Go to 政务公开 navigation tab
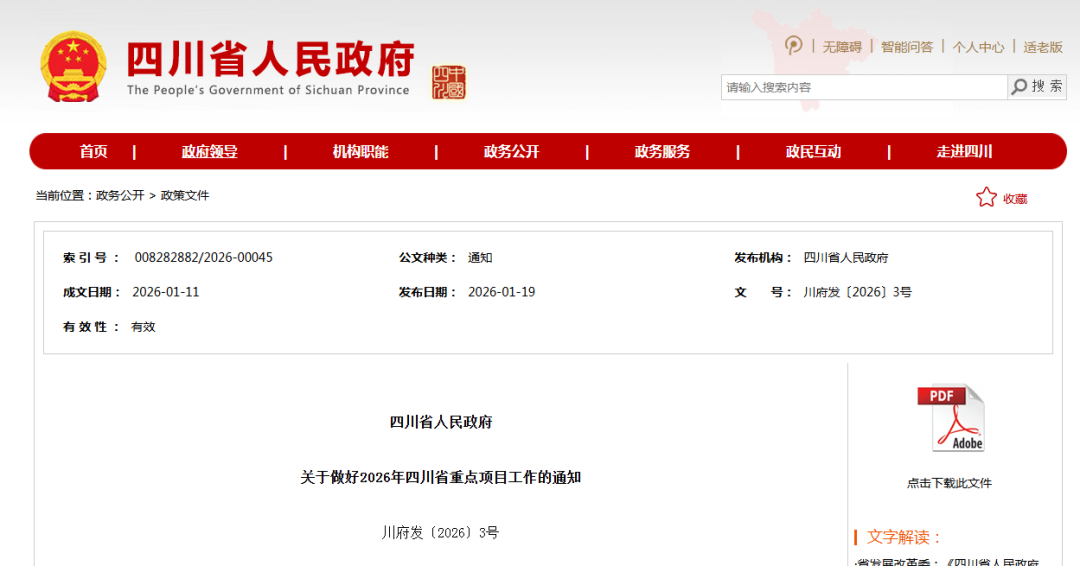The width and height of the screenshot is (1080, 566). (511, 152)
